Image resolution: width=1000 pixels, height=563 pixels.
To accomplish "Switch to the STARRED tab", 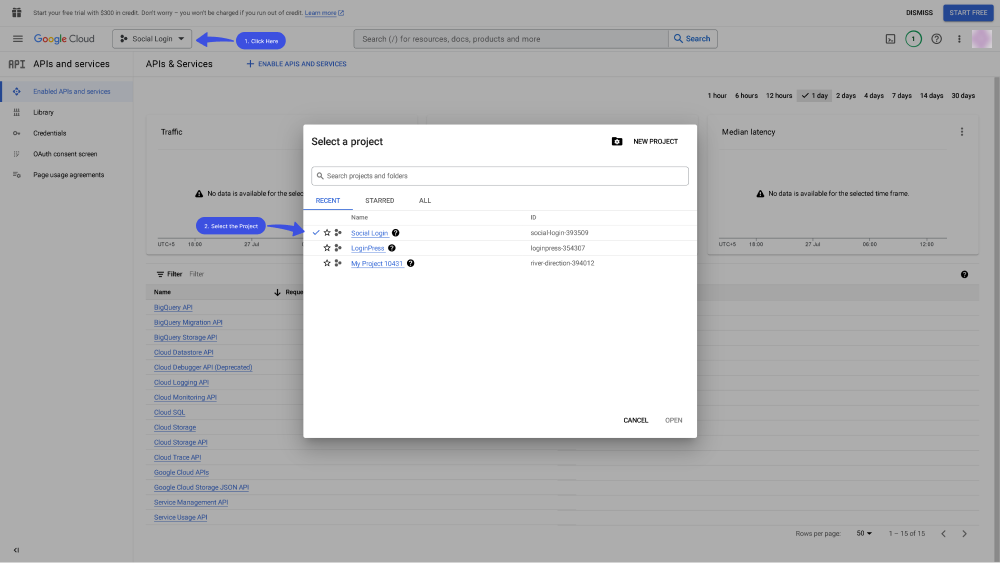I will (379, 200).
